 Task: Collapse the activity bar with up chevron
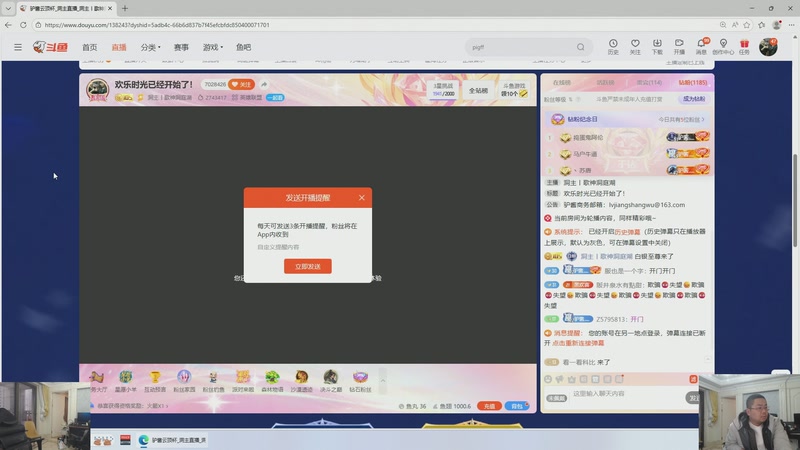383,381
